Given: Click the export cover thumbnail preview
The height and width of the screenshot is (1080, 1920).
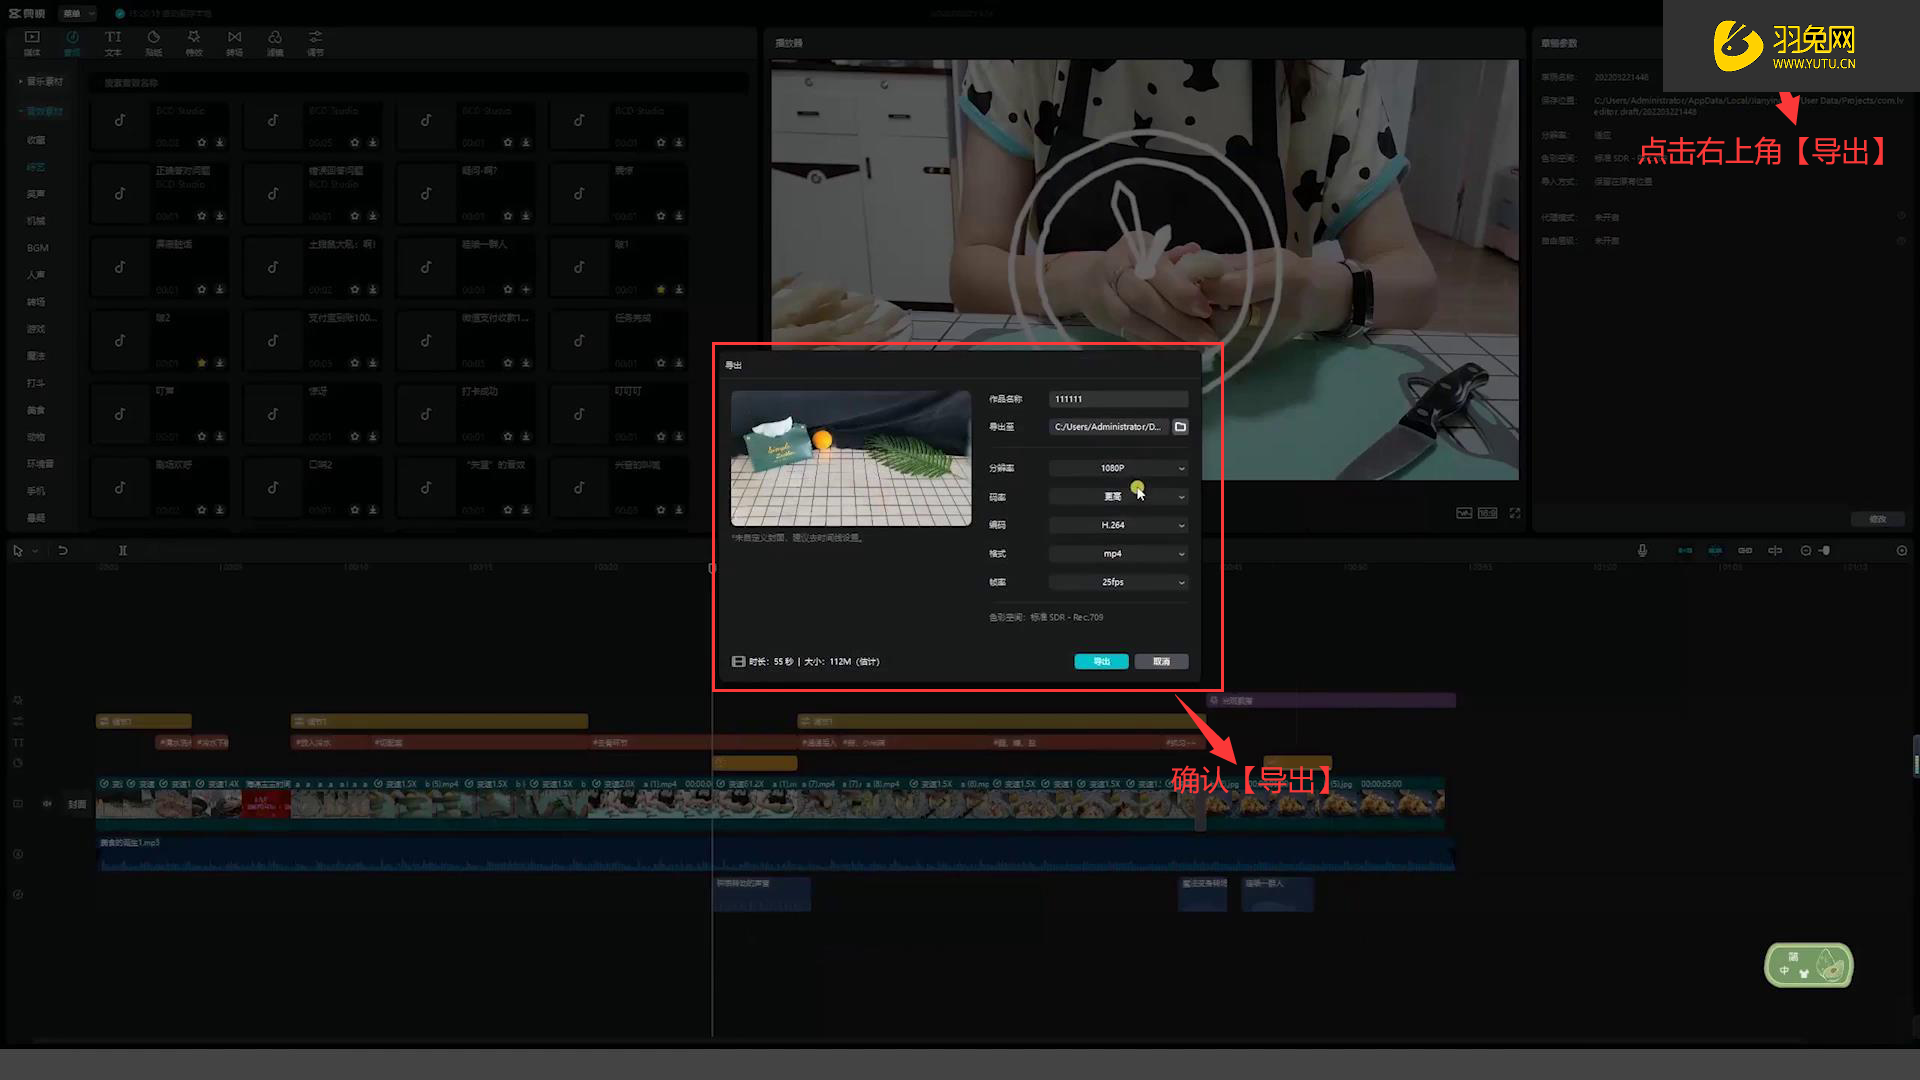Looking at the screenshot, I should [851, 458].
